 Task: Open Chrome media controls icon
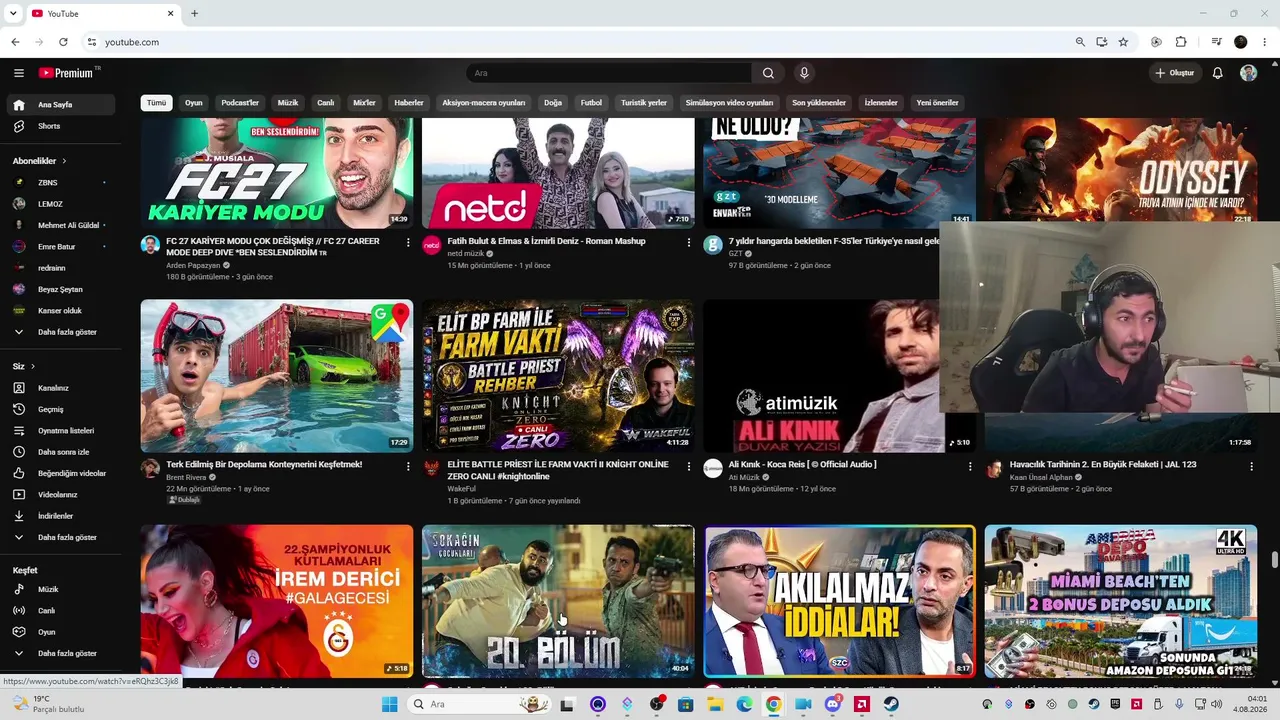1217,42
